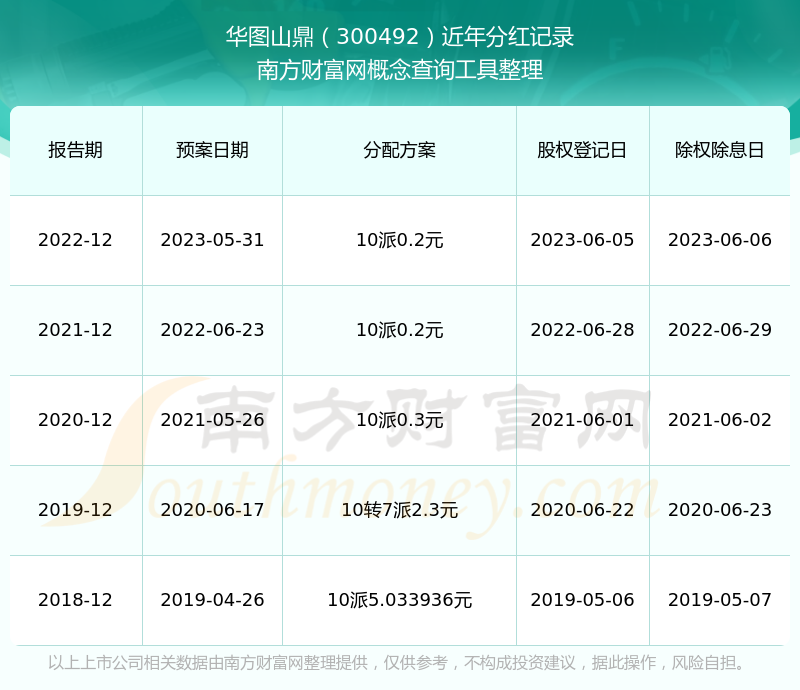Select report period cell 2022-12
This screenshot has height=690, width=800.
(76, 240)
